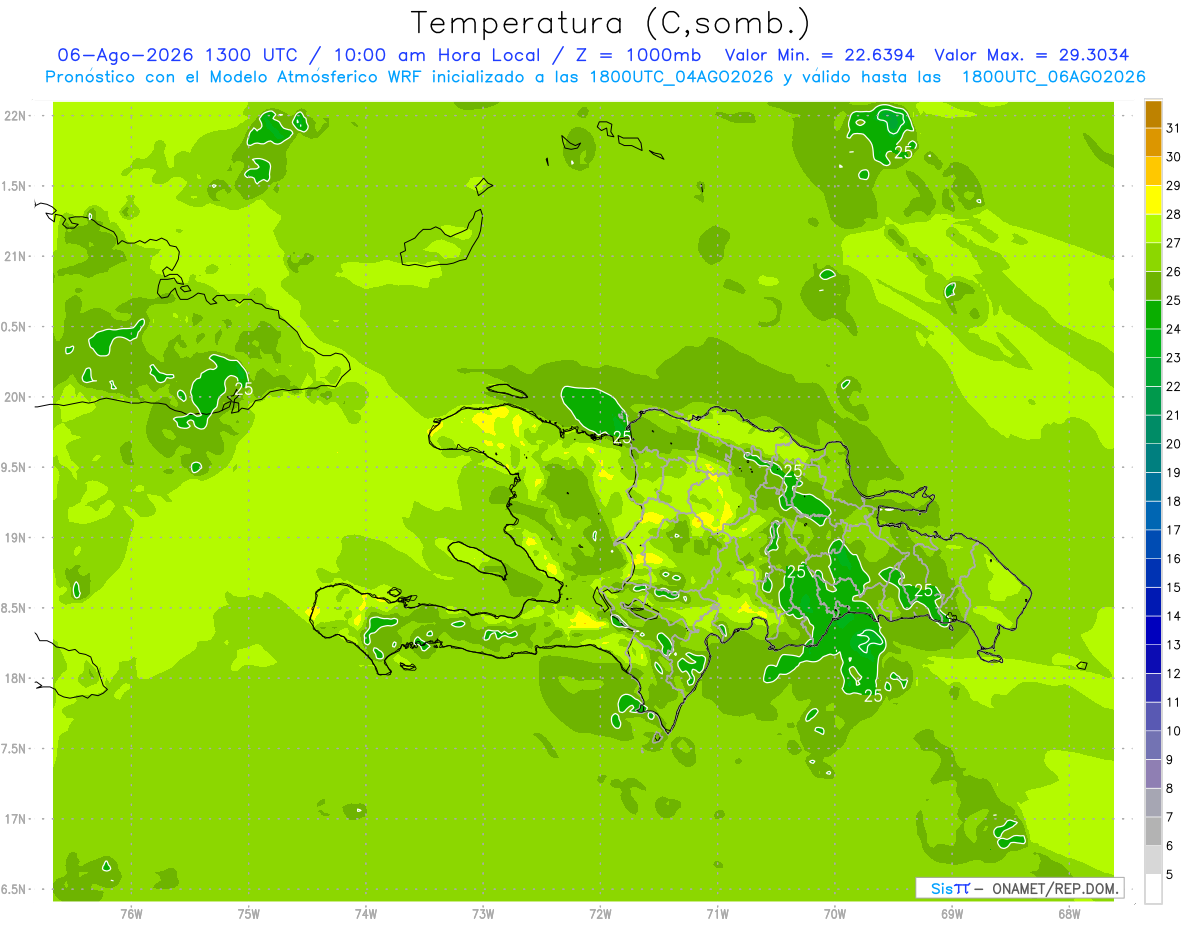Click the 73W longitude label
The image size is (1200, 927).
[x=483, y=913]
